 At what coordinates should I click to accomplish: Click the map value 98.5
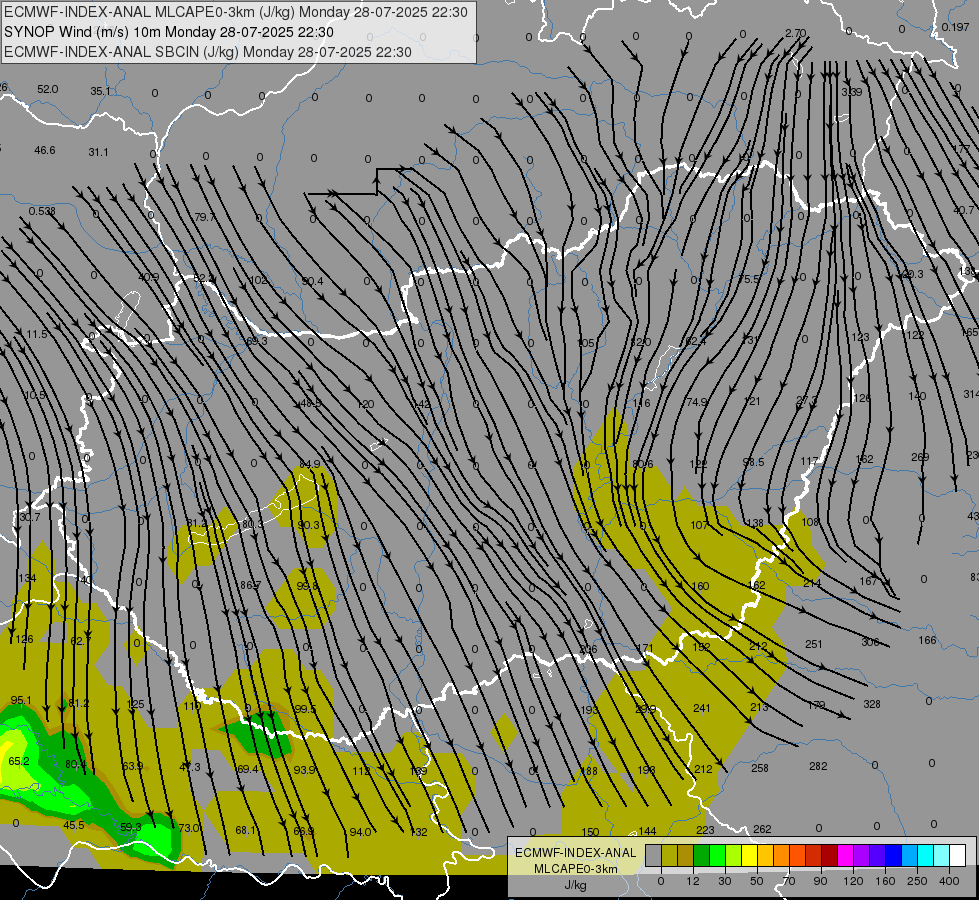coord(754,462)
